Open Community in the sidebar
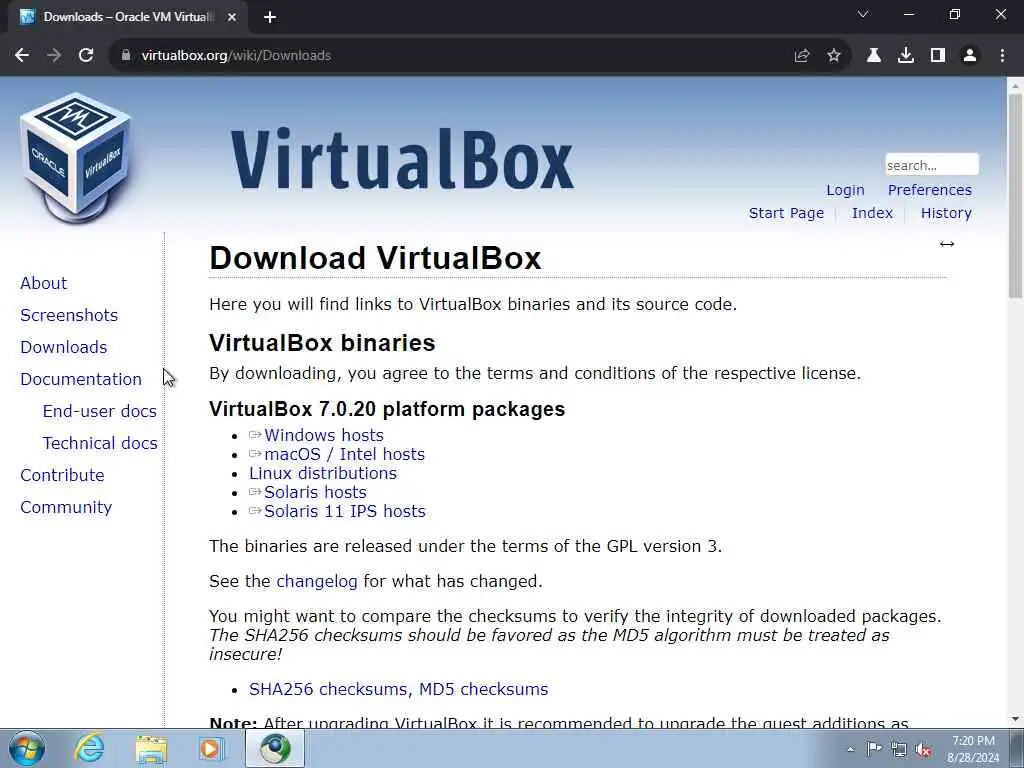The image size is (1024, 768). coord(66,507)
